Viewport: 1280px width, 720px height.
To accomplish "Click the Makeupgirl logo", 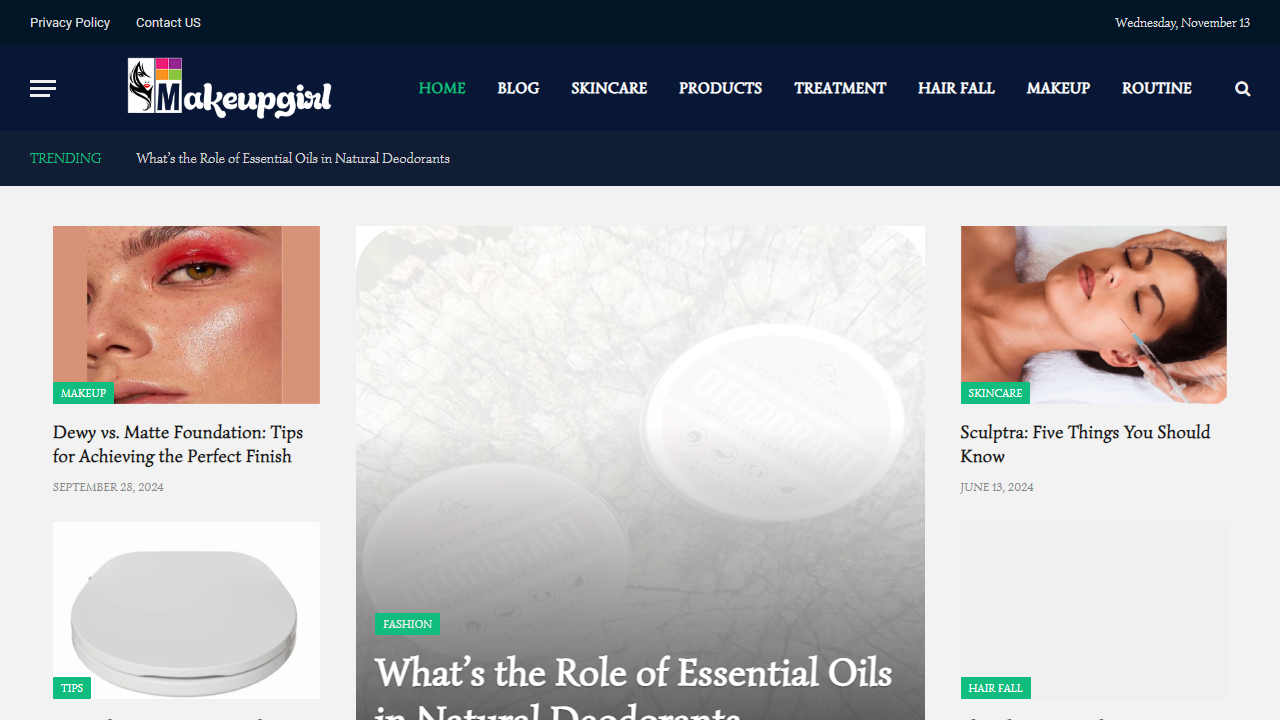I will point(230,88).
